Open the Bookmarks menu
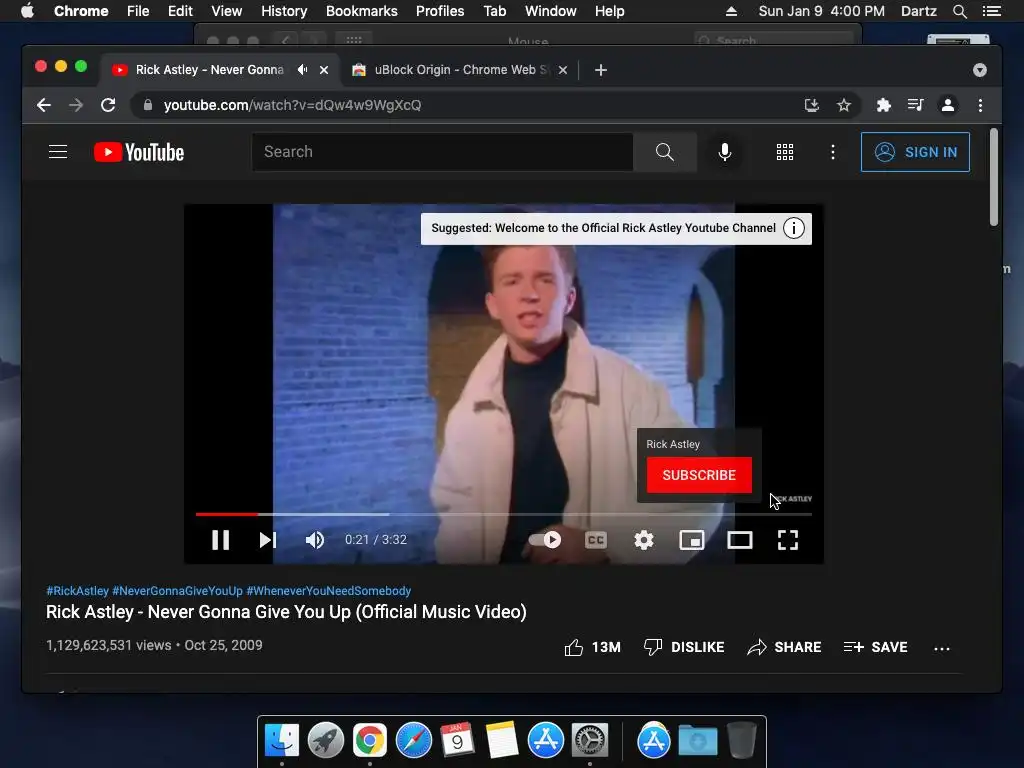The width and height of the screenshot is (1024, 768). click(362, 11)
